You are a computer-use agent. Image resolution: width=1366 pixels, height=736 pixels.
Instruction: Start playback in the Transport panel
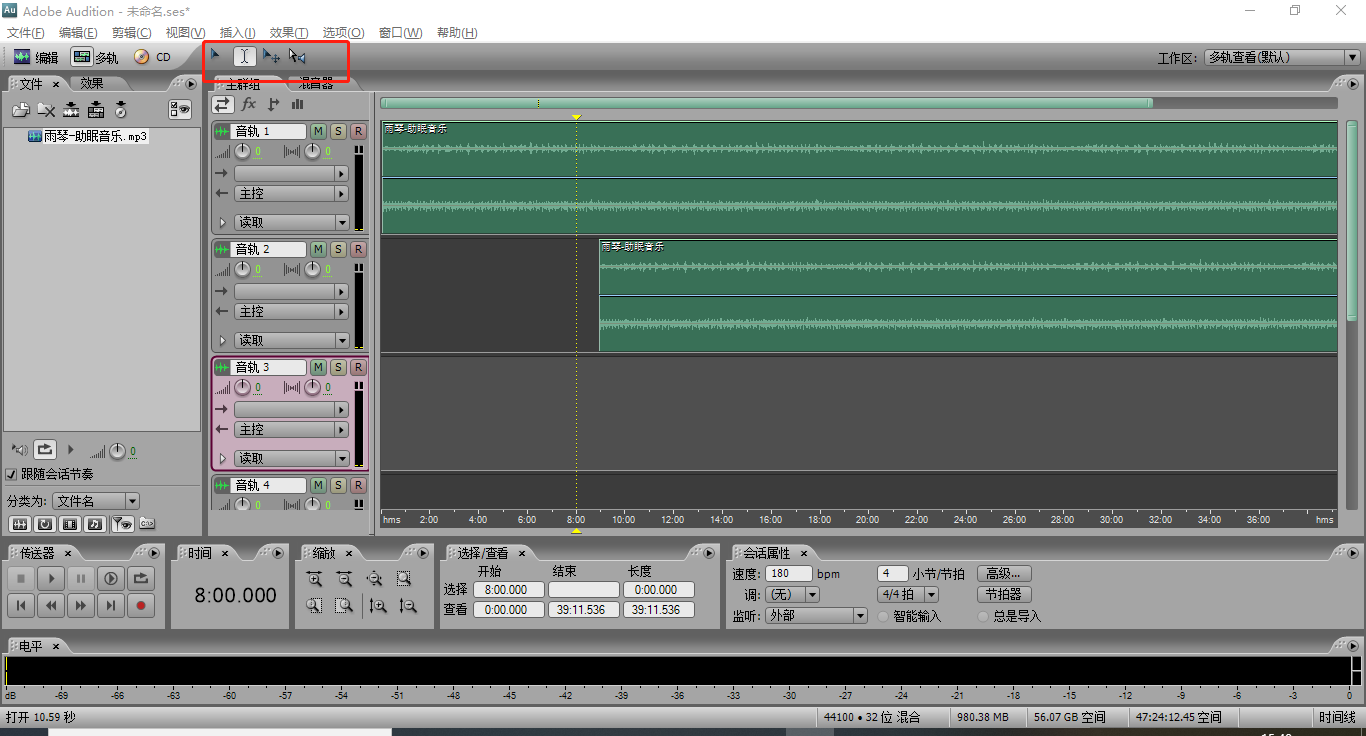point(51,578)
